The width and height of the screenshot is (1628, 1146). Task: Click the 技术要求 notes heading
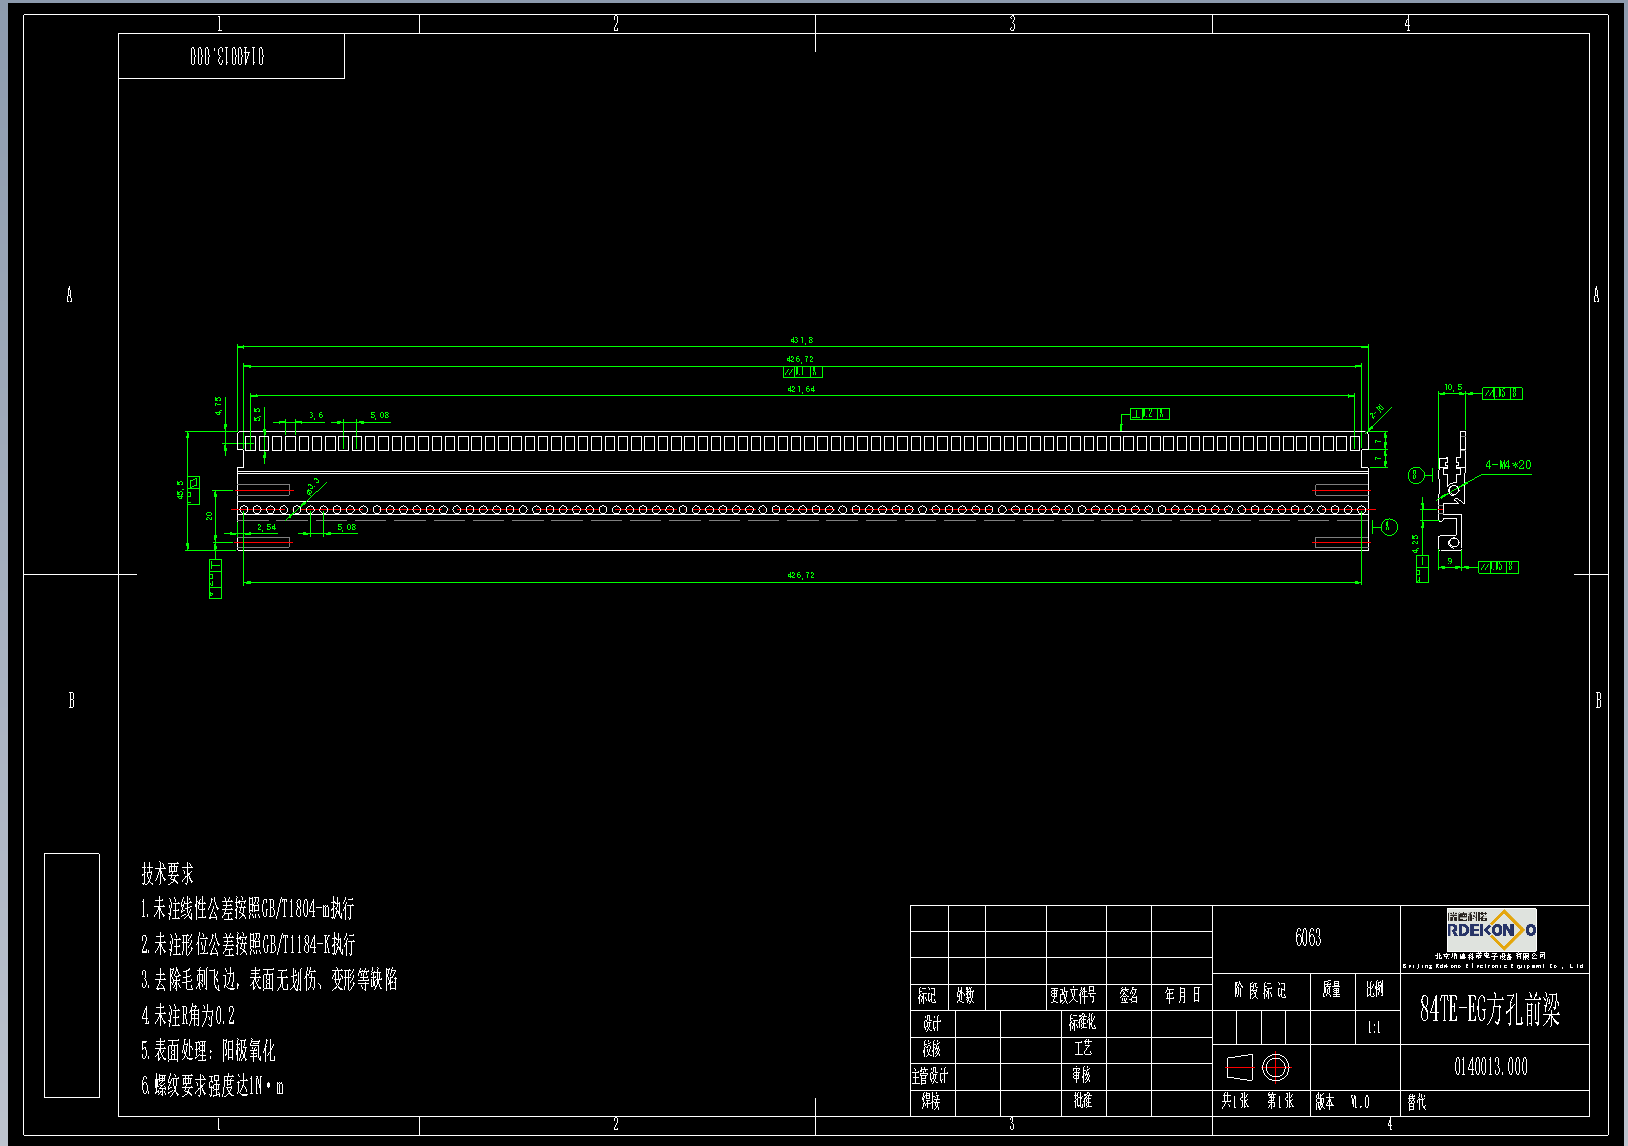click(168, 874)
